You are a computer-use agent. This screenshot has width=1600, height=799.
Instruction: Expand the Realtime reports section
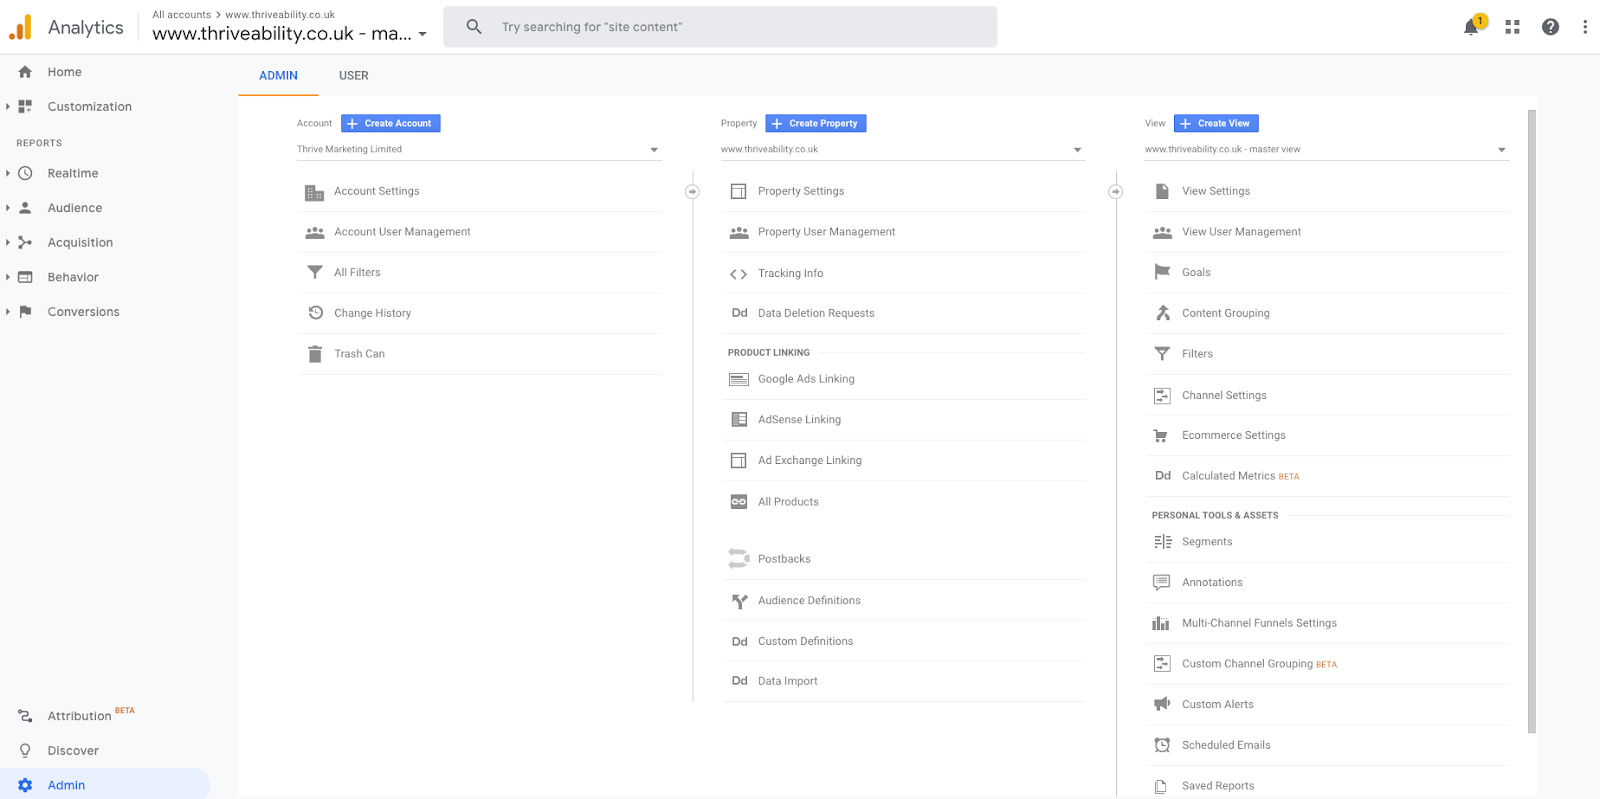click(x=7, y=173)
